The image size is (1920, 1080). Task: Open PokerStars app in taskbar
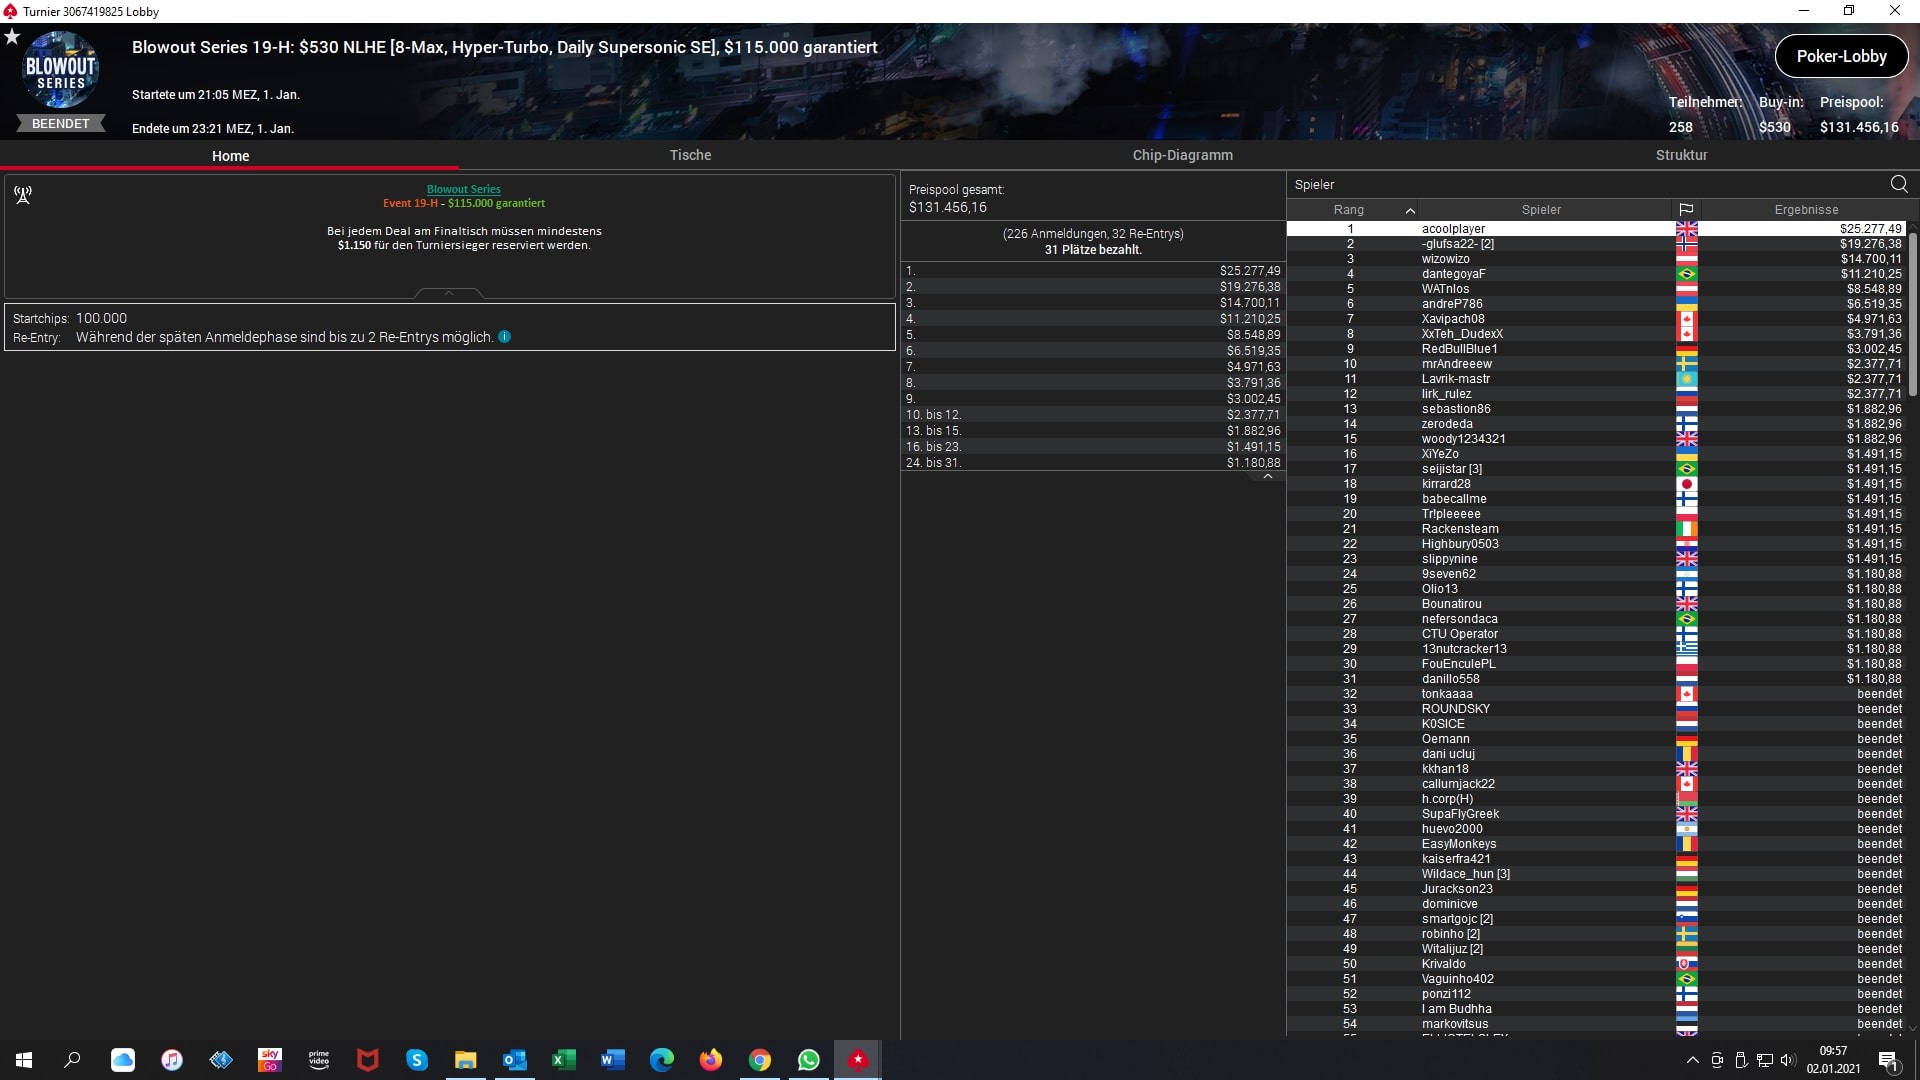click(x=858, y=1060)
